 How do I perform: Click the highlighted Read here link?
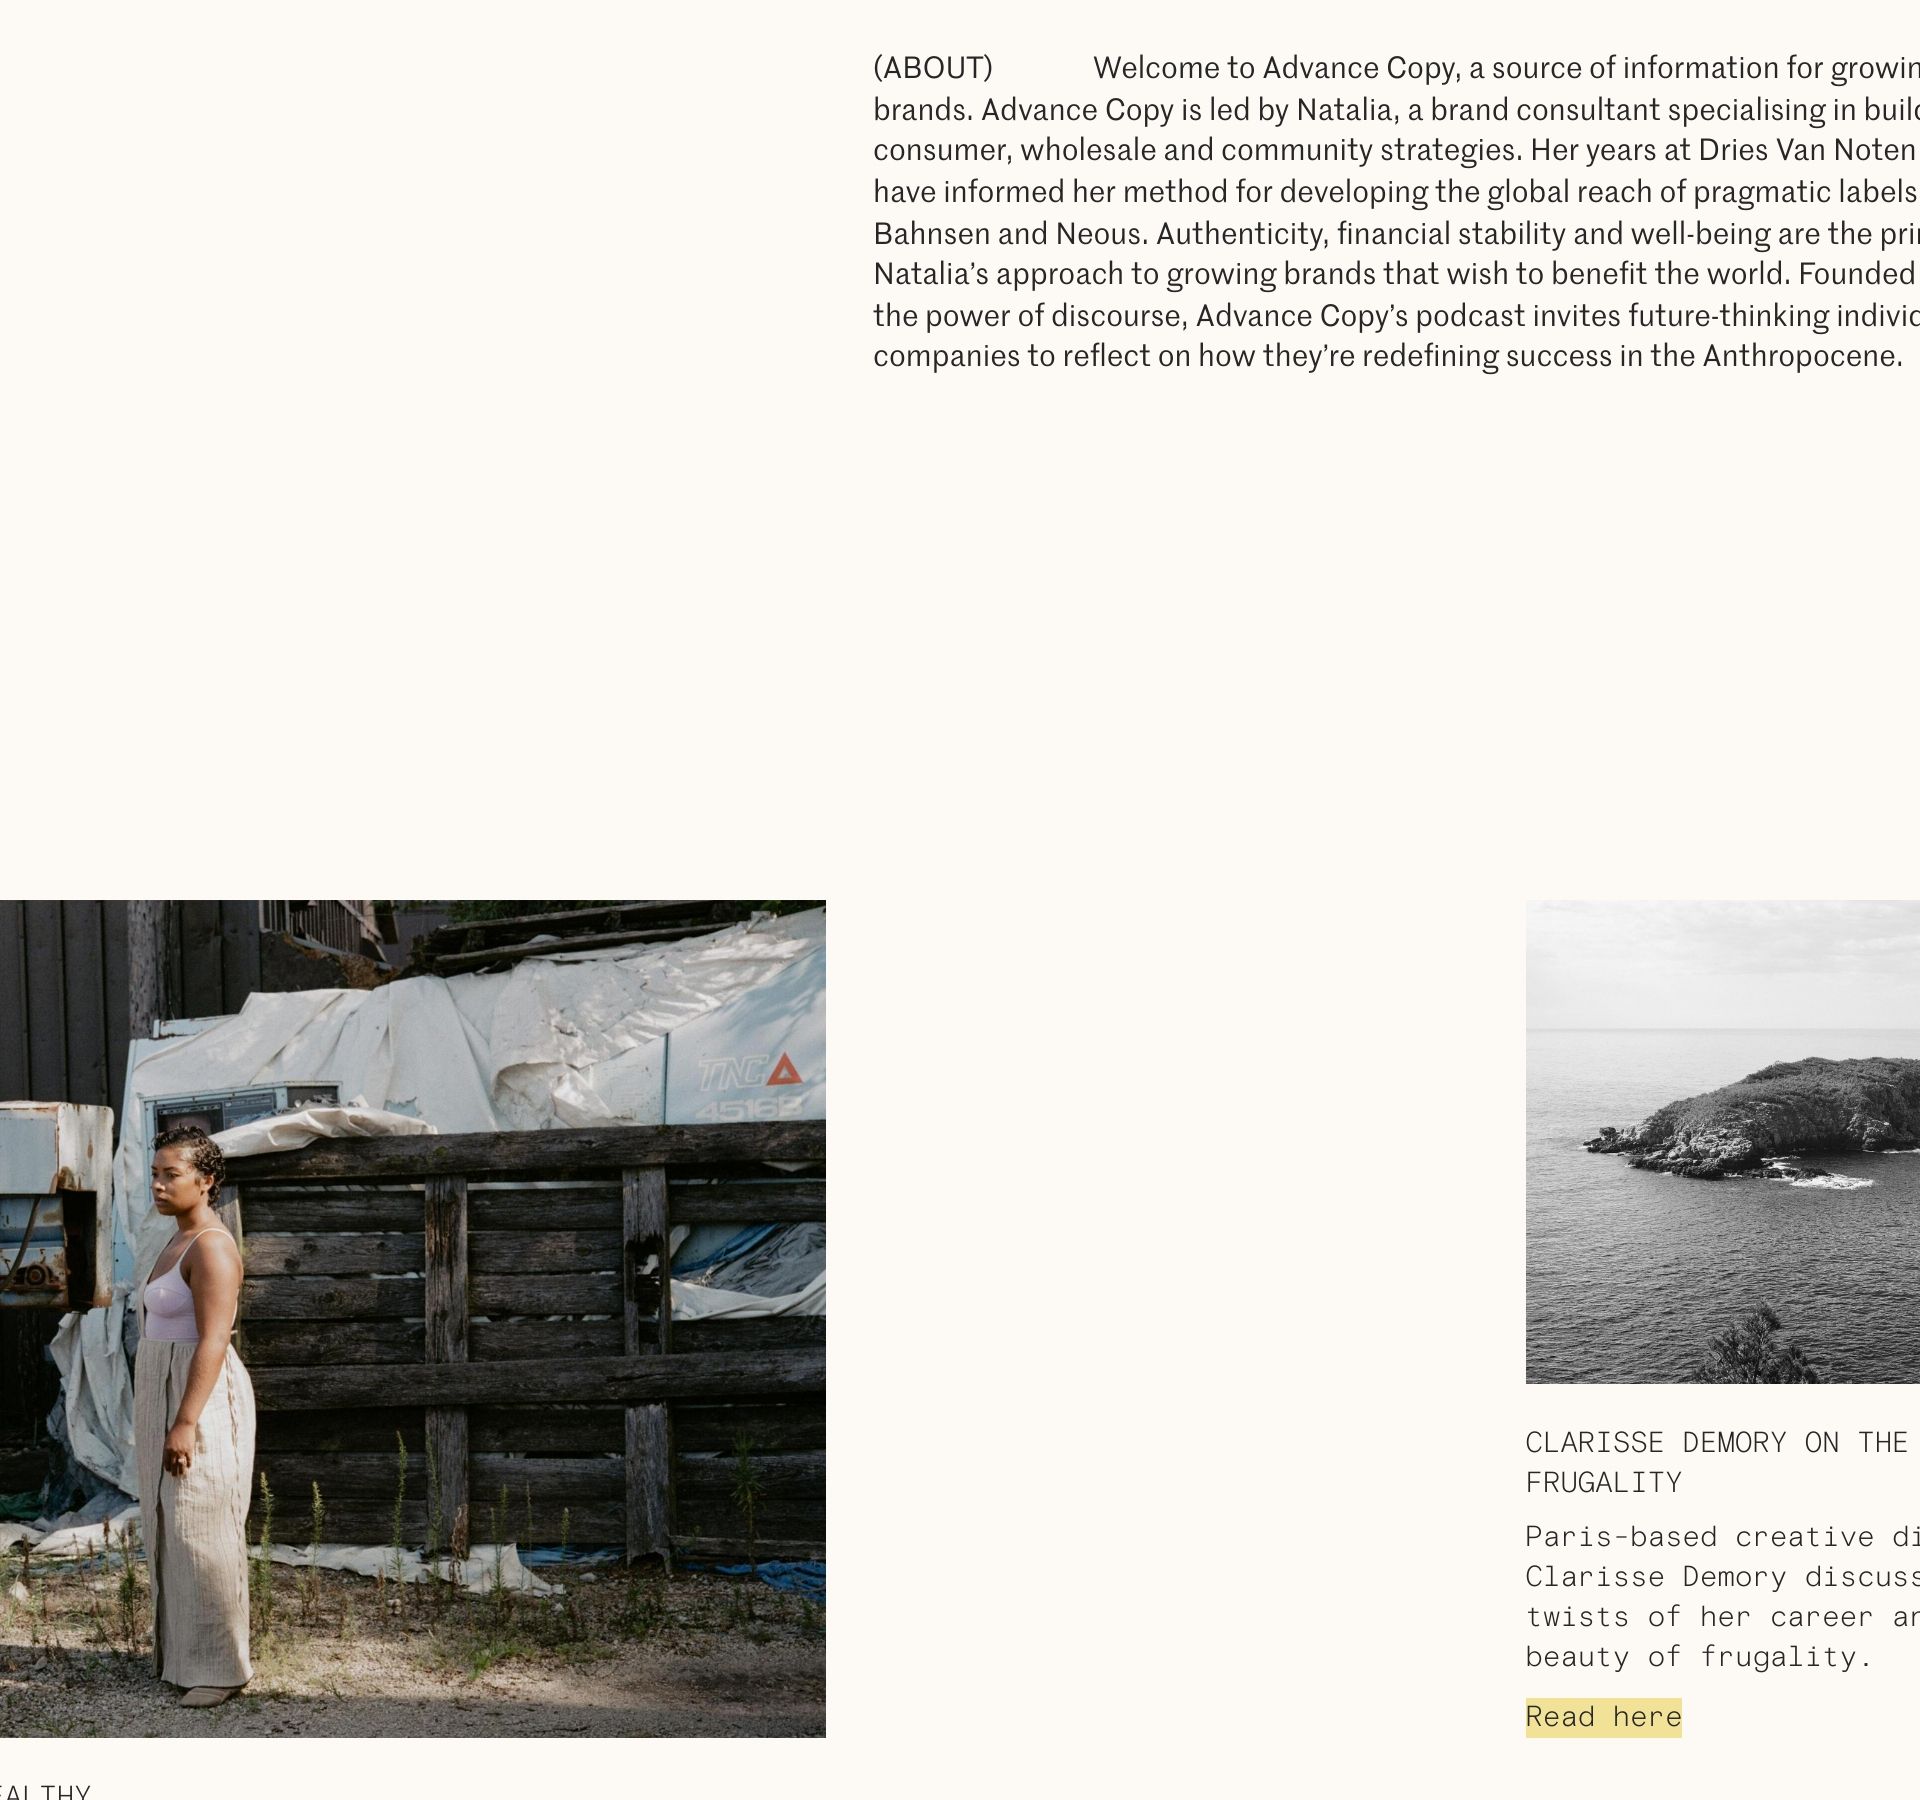coord(1603,1717)
